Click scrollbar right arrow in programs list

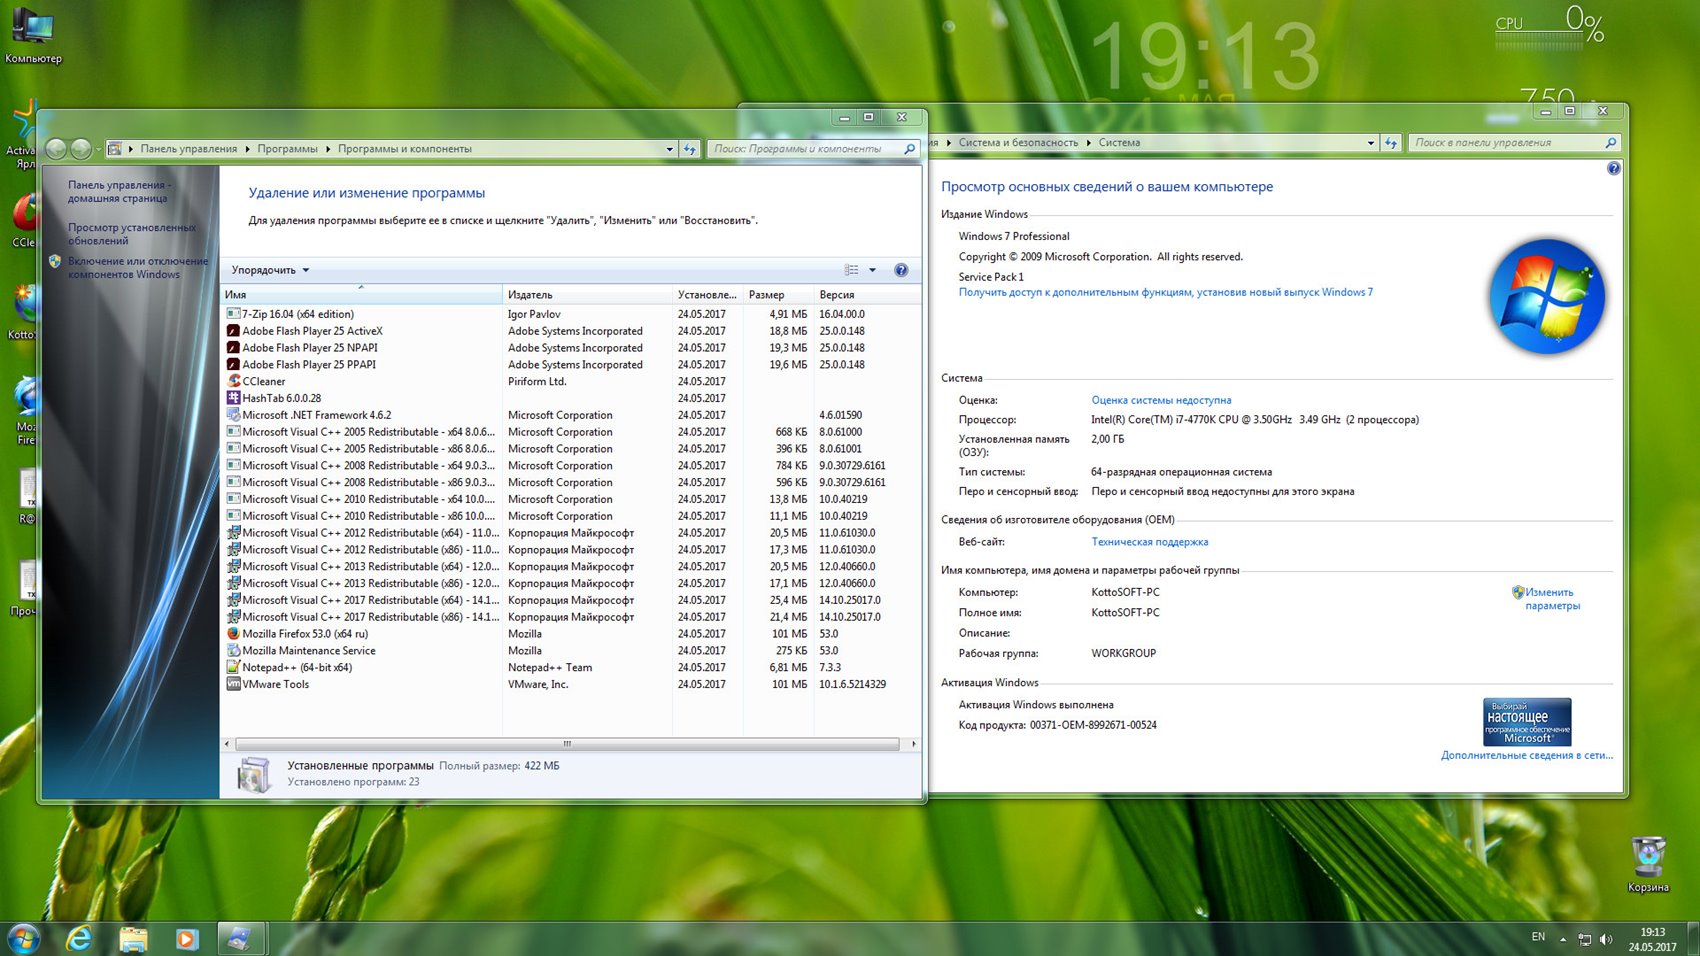pos(913,744)
